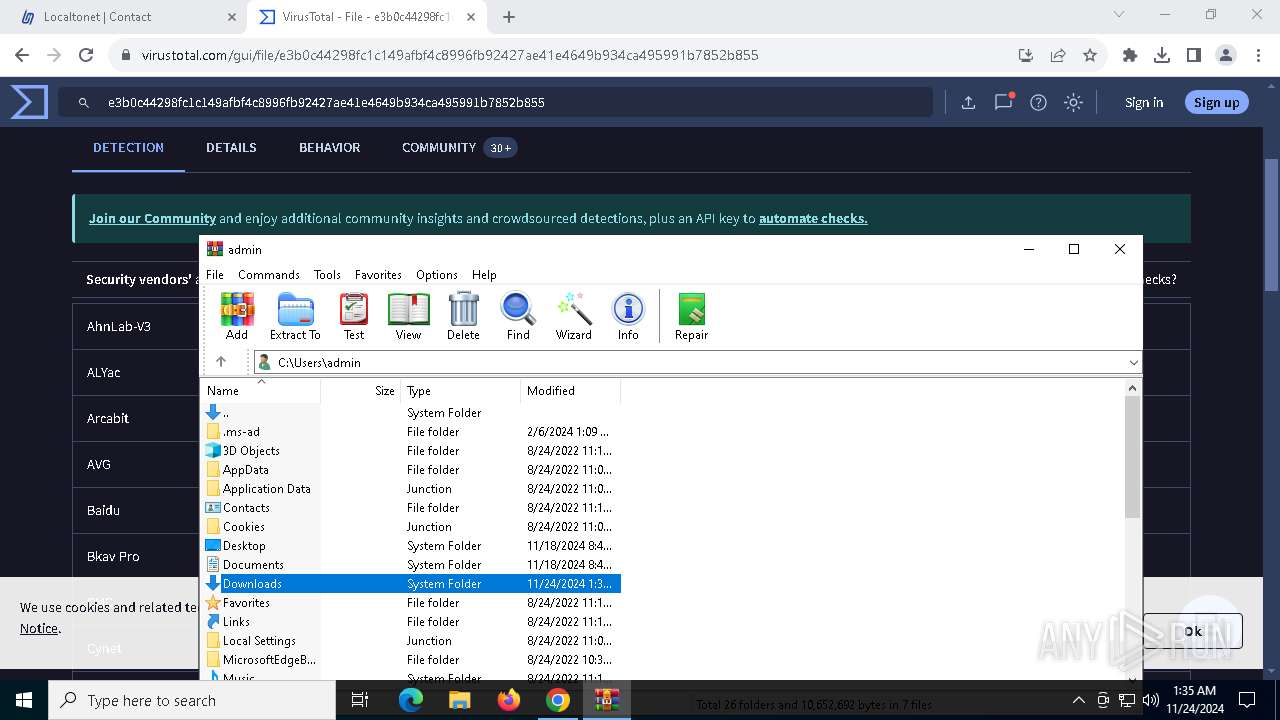Switch to the DETAILS tab
The width and height of the screenshot is (1280, 720).
pos(231,147)
